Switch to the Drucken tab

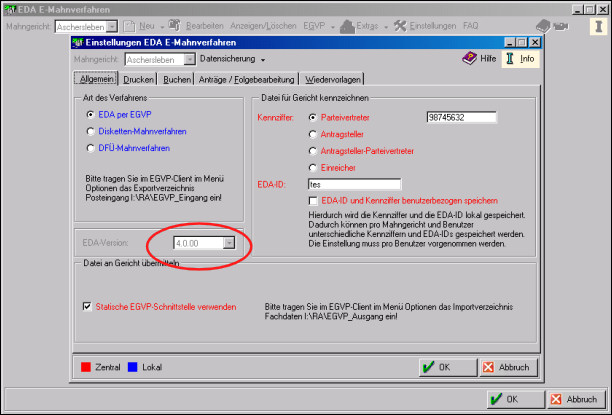pos(140,78)
